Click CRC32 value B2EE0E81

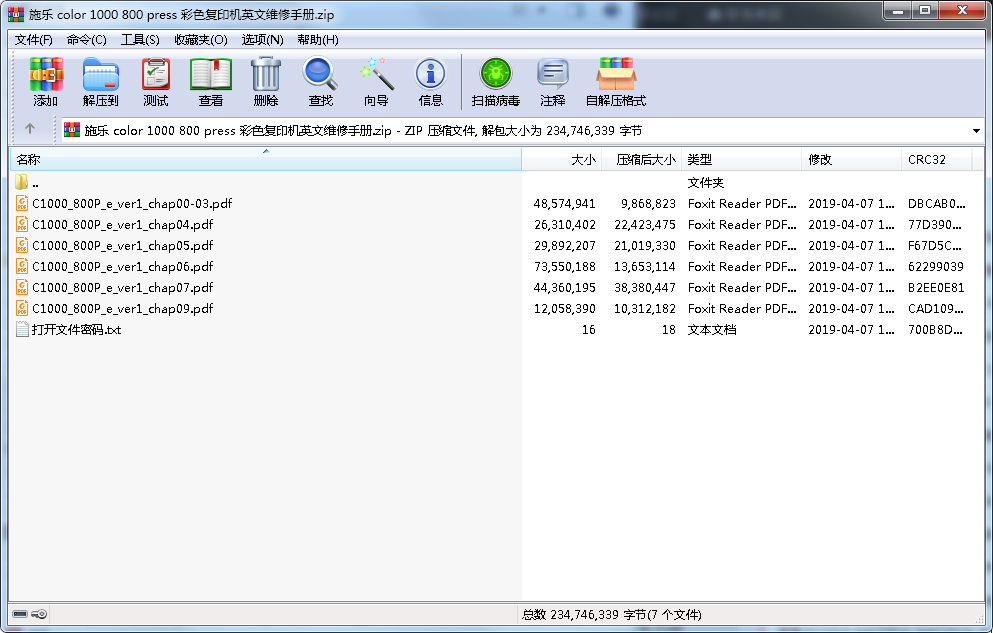[x=936, y=287]
